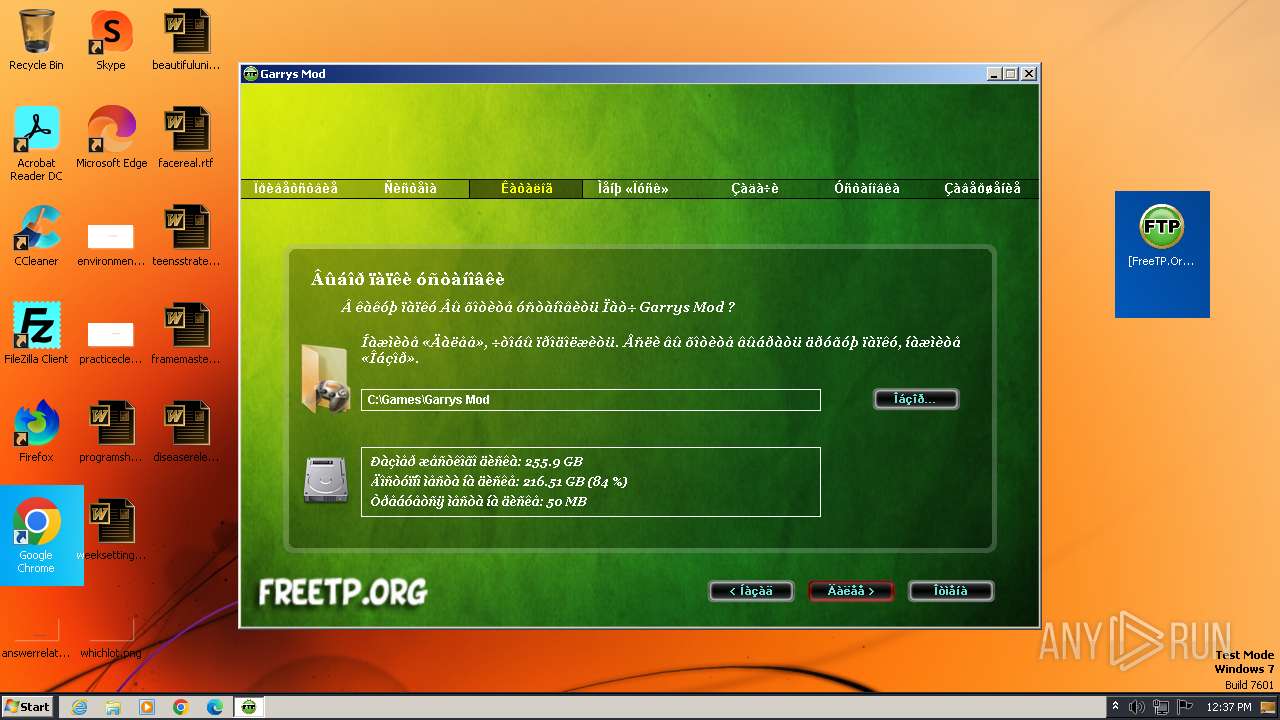This screenshot has height=720, width=1280.
Task: Close the Garrys Mod installer window
Action: pos(1028,74)
